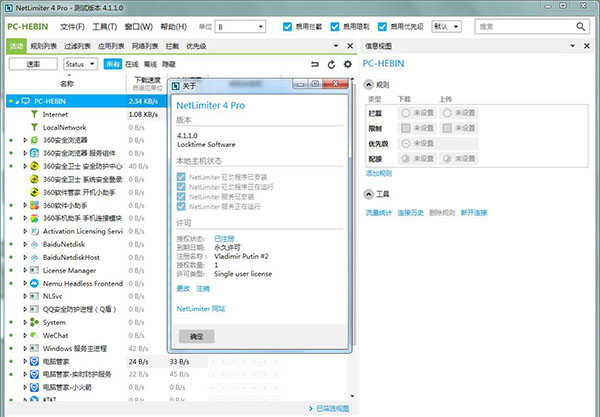Open the 帮助(H) menu
600x417 pixels.
click(x=173, y=27)
